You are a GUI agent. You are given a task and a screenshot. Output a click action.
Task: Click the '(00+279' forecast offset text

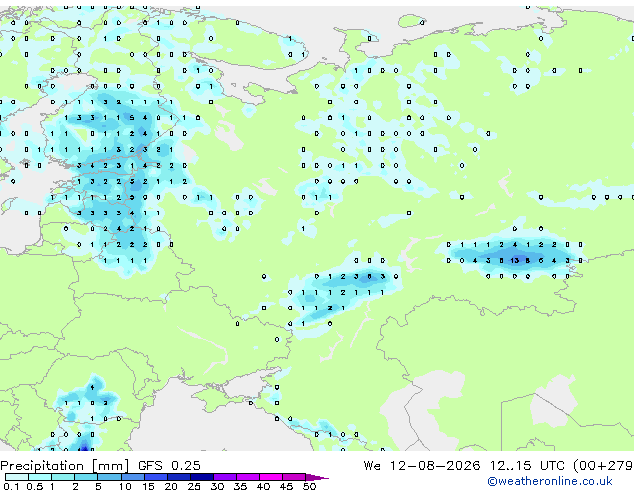click(603, 466)
